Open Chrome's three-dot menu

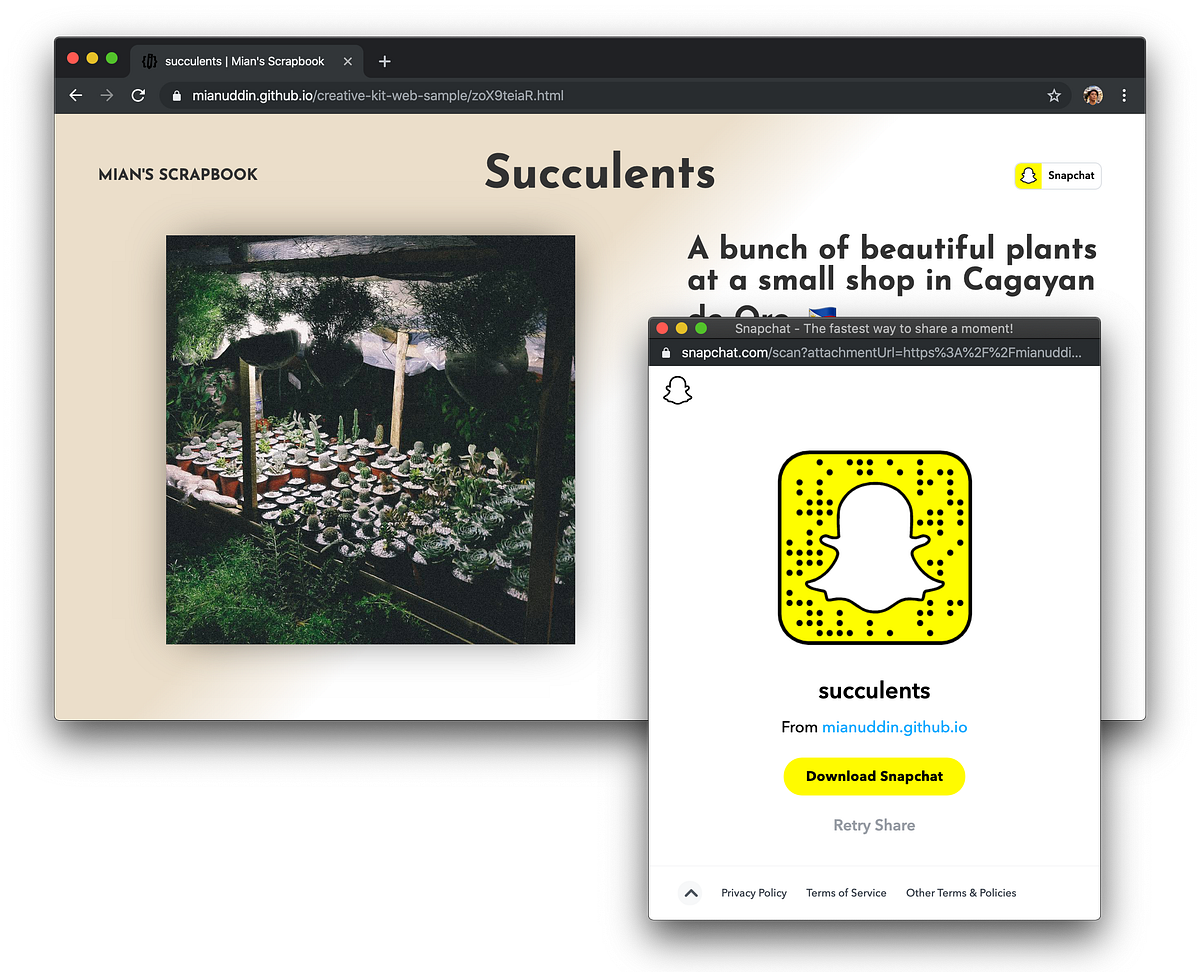pyautogui.click(x=1124, y=95)
